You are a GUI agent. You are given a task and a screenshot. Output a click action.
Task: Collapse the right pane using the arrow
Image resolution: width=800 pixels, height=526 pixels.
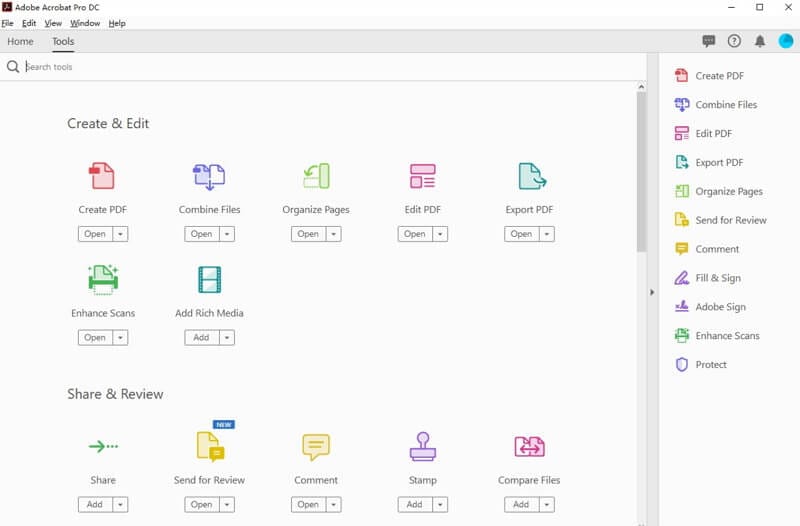pos(652,292)
